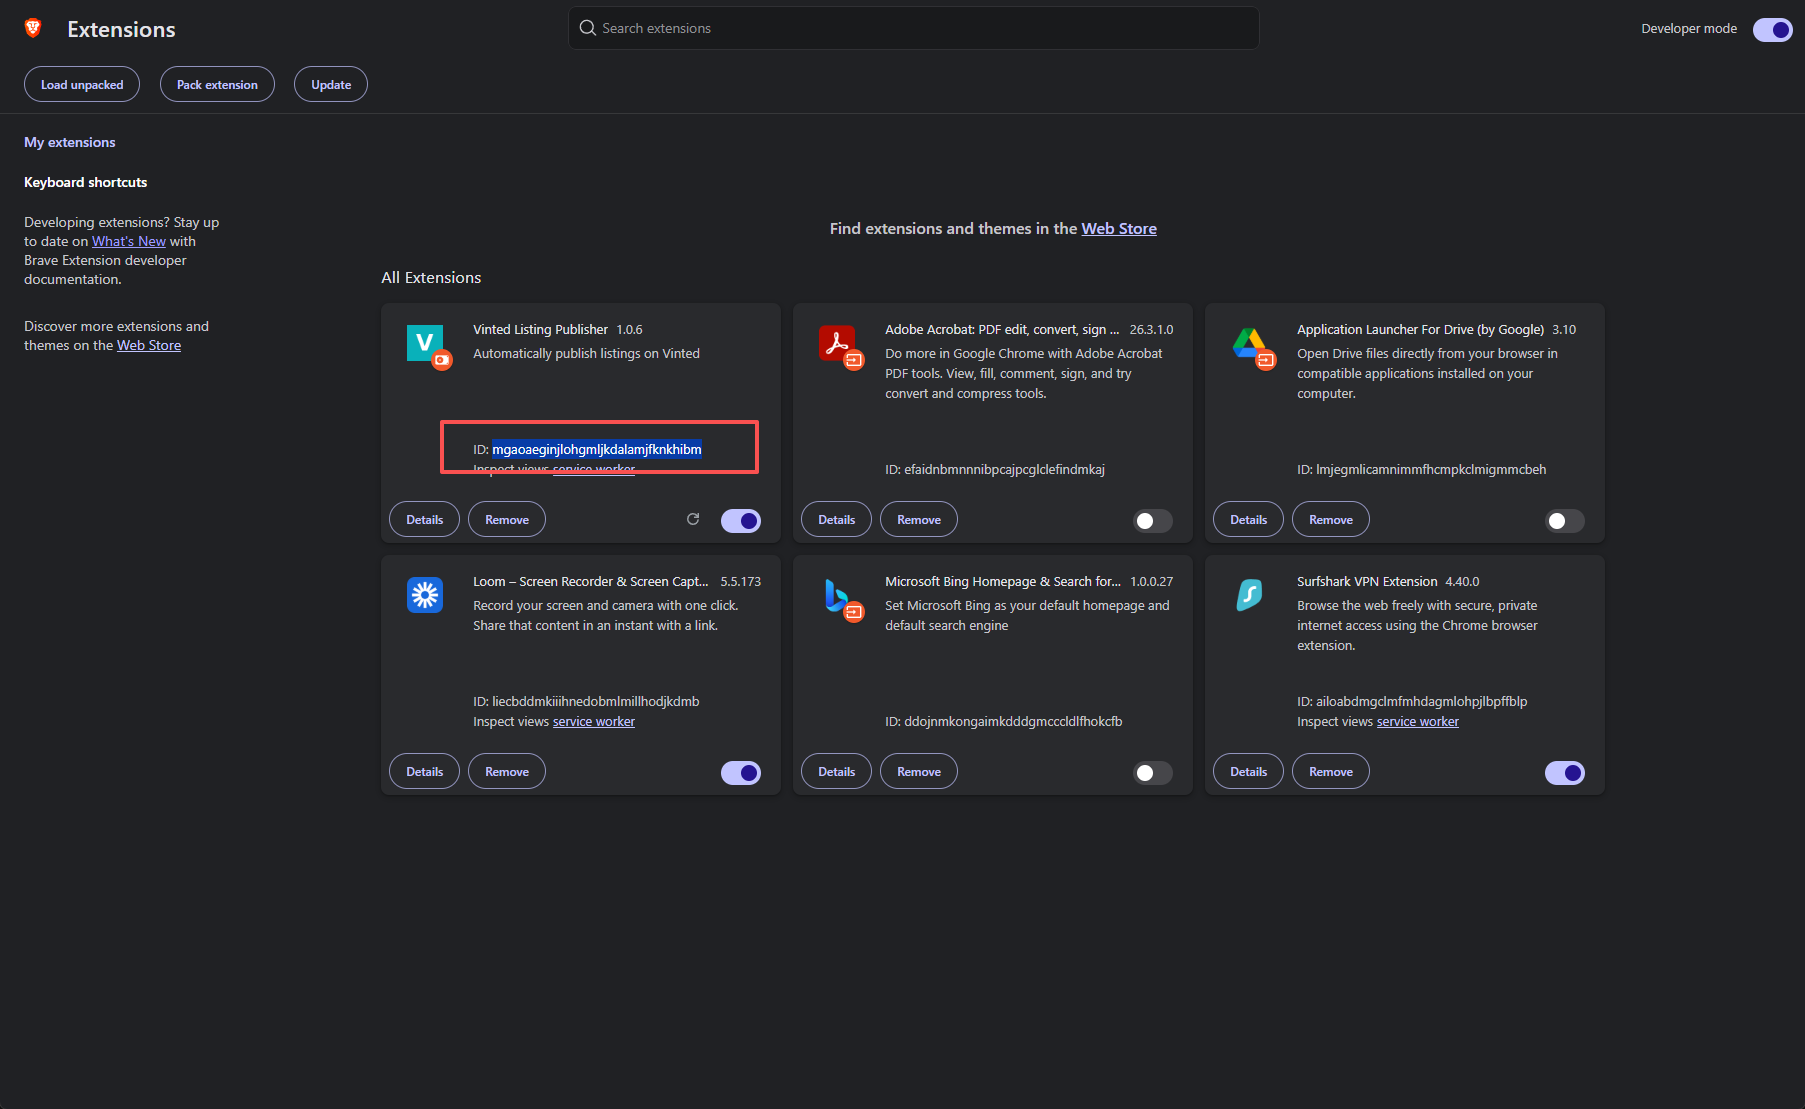Click Surfshark VPN Extension title text

(1367, 581)
